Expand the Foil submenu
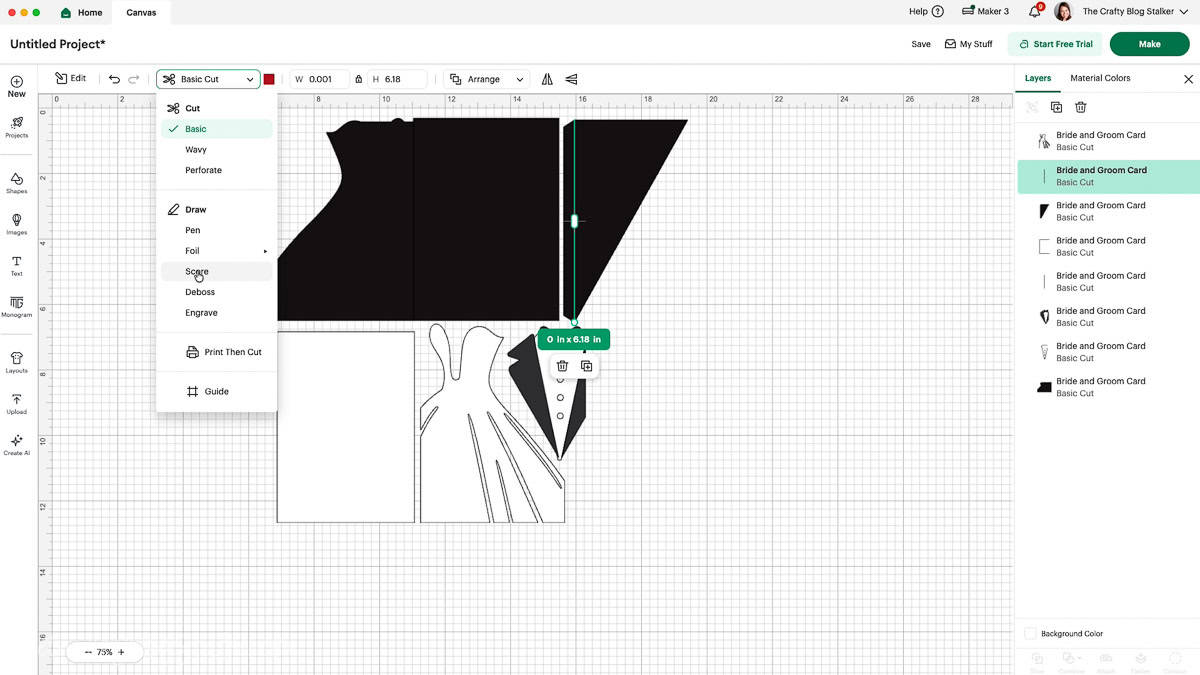 (x=191, y=250)
